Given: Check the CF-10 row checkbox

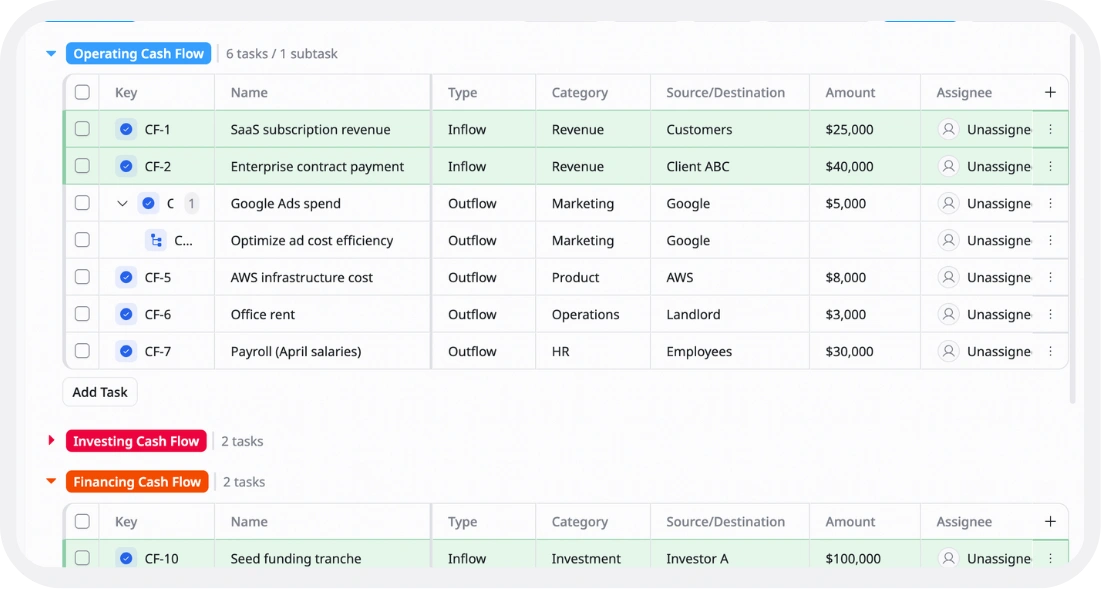Looking at the screenshot, I should [82, 558].
